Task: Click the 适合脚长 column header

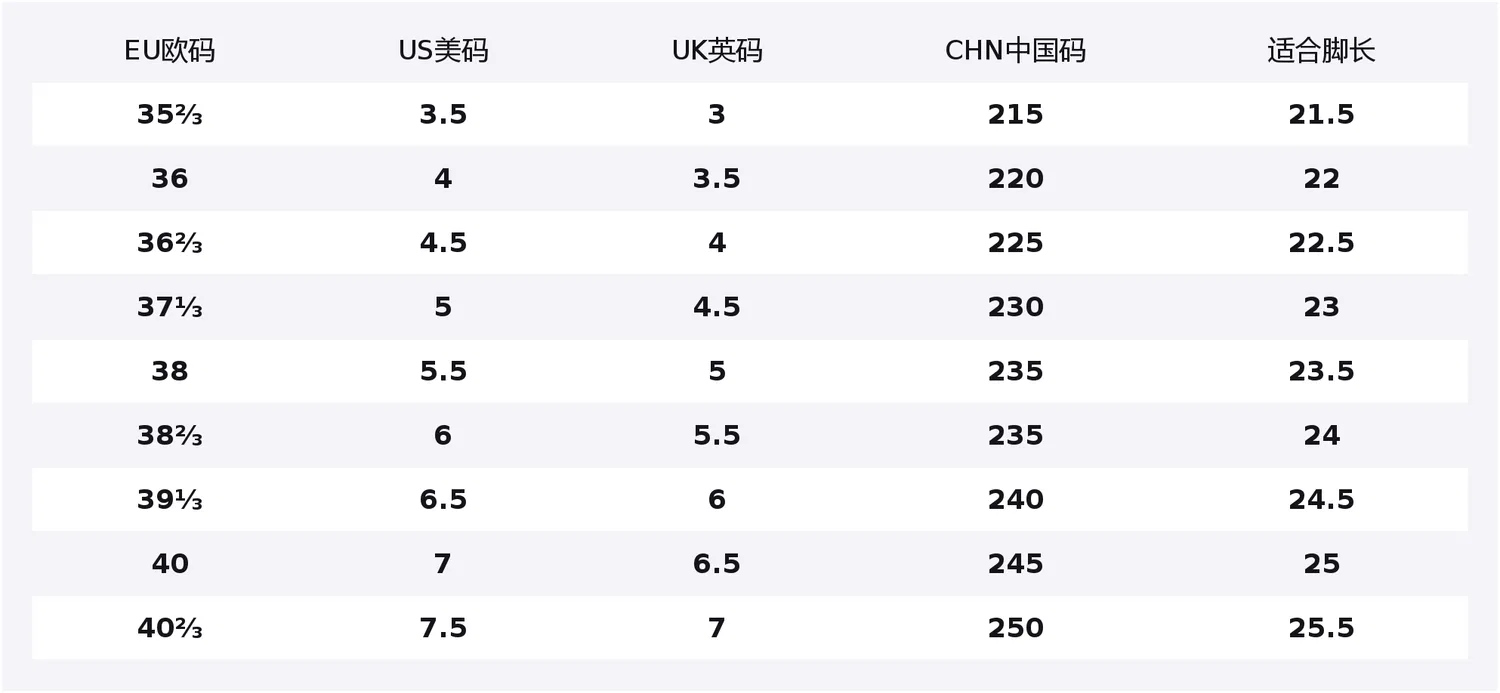Action: [1321, 51]
